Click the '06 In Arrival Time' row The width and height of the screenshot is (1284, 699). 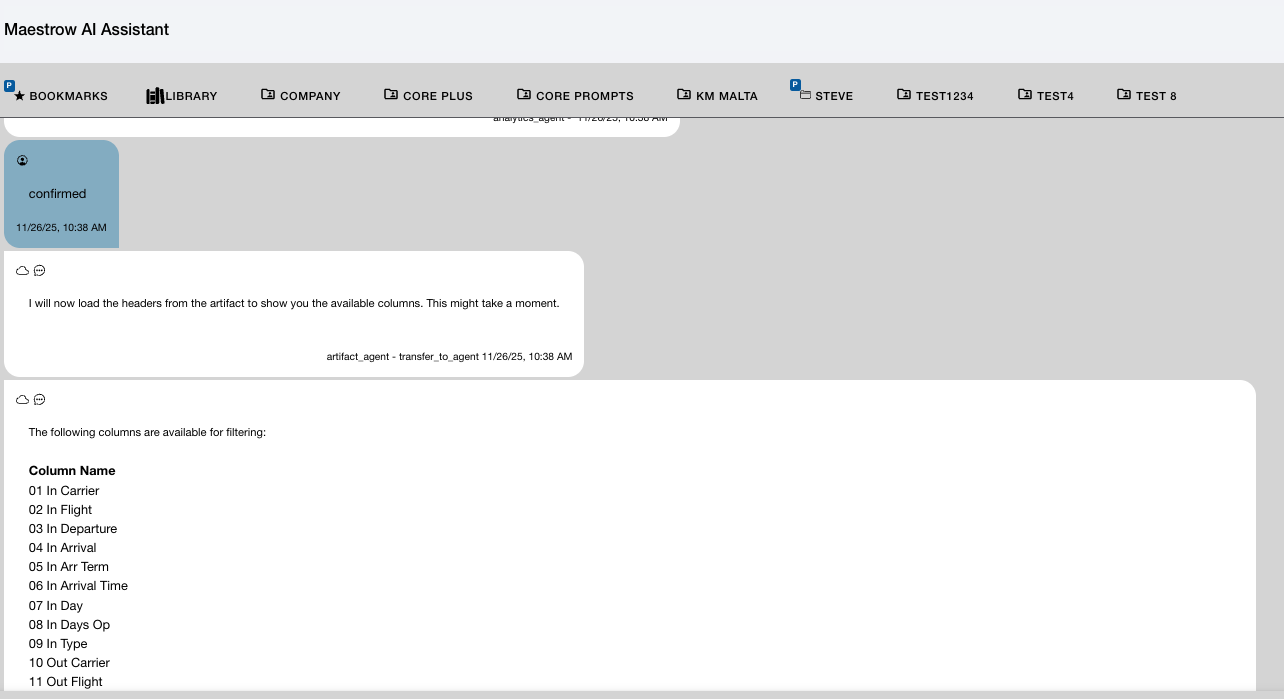[x=79, y=586]
